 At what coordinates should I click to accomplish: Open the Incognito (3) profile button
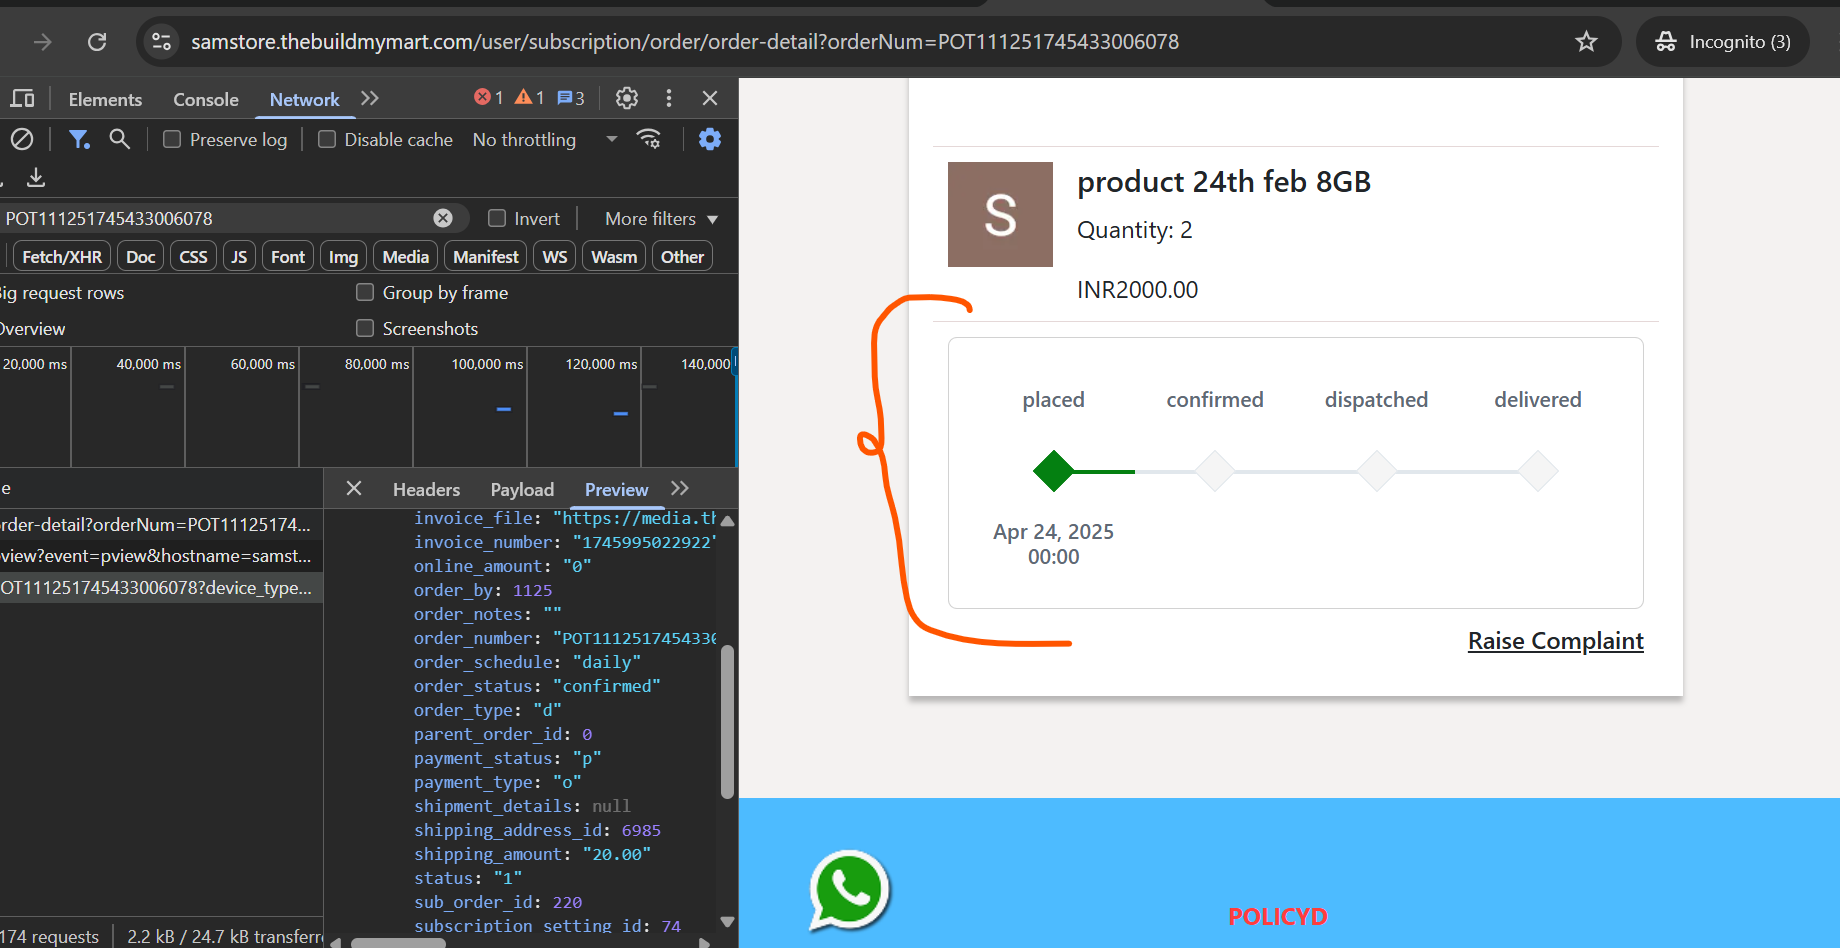pyautogui.click(x=1723, y=42)
